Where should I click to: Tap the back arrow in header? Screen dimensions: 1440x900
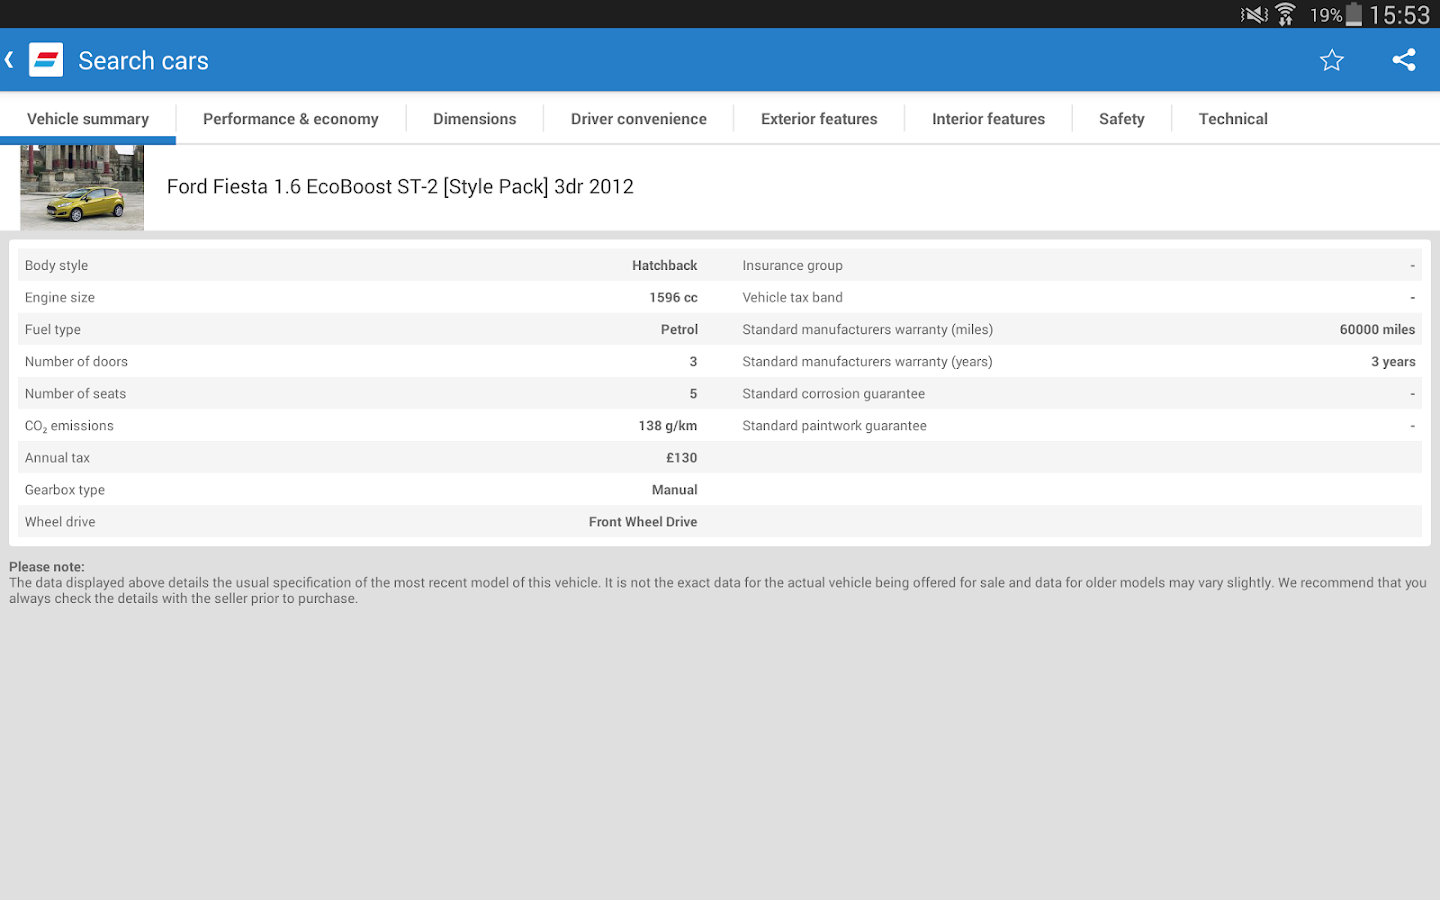tap(9, 60)
